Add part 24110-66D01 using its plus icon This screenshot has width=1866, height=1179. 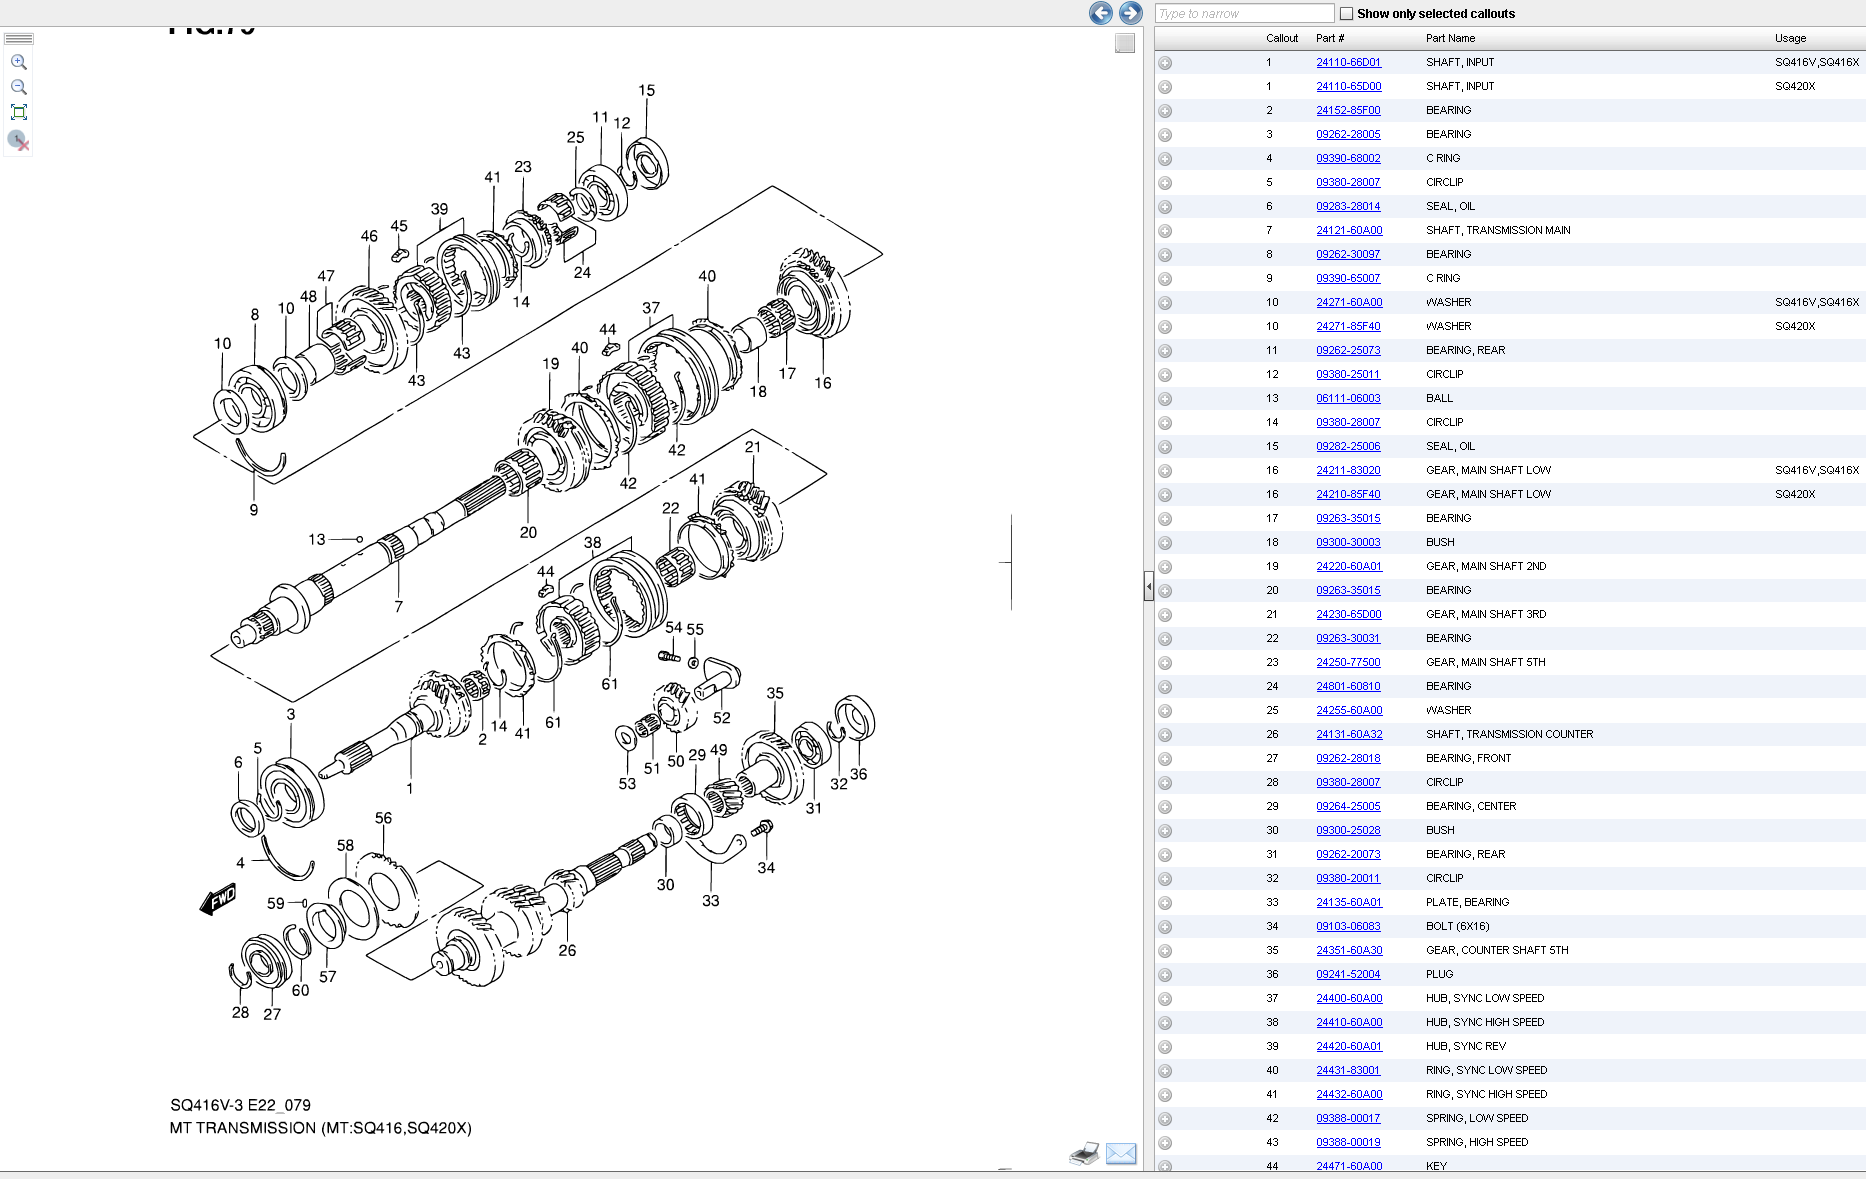coord(1165,63)
